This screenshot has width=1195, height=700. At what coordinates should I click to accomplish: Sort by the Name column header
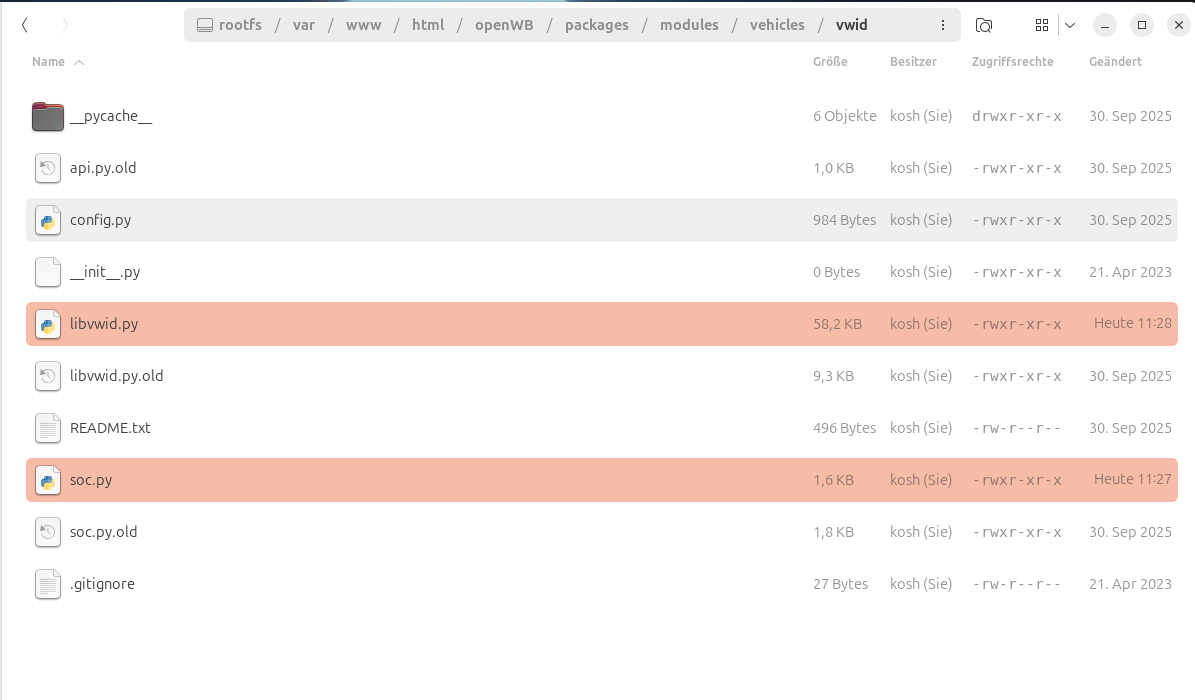click(x=48, y=62)
